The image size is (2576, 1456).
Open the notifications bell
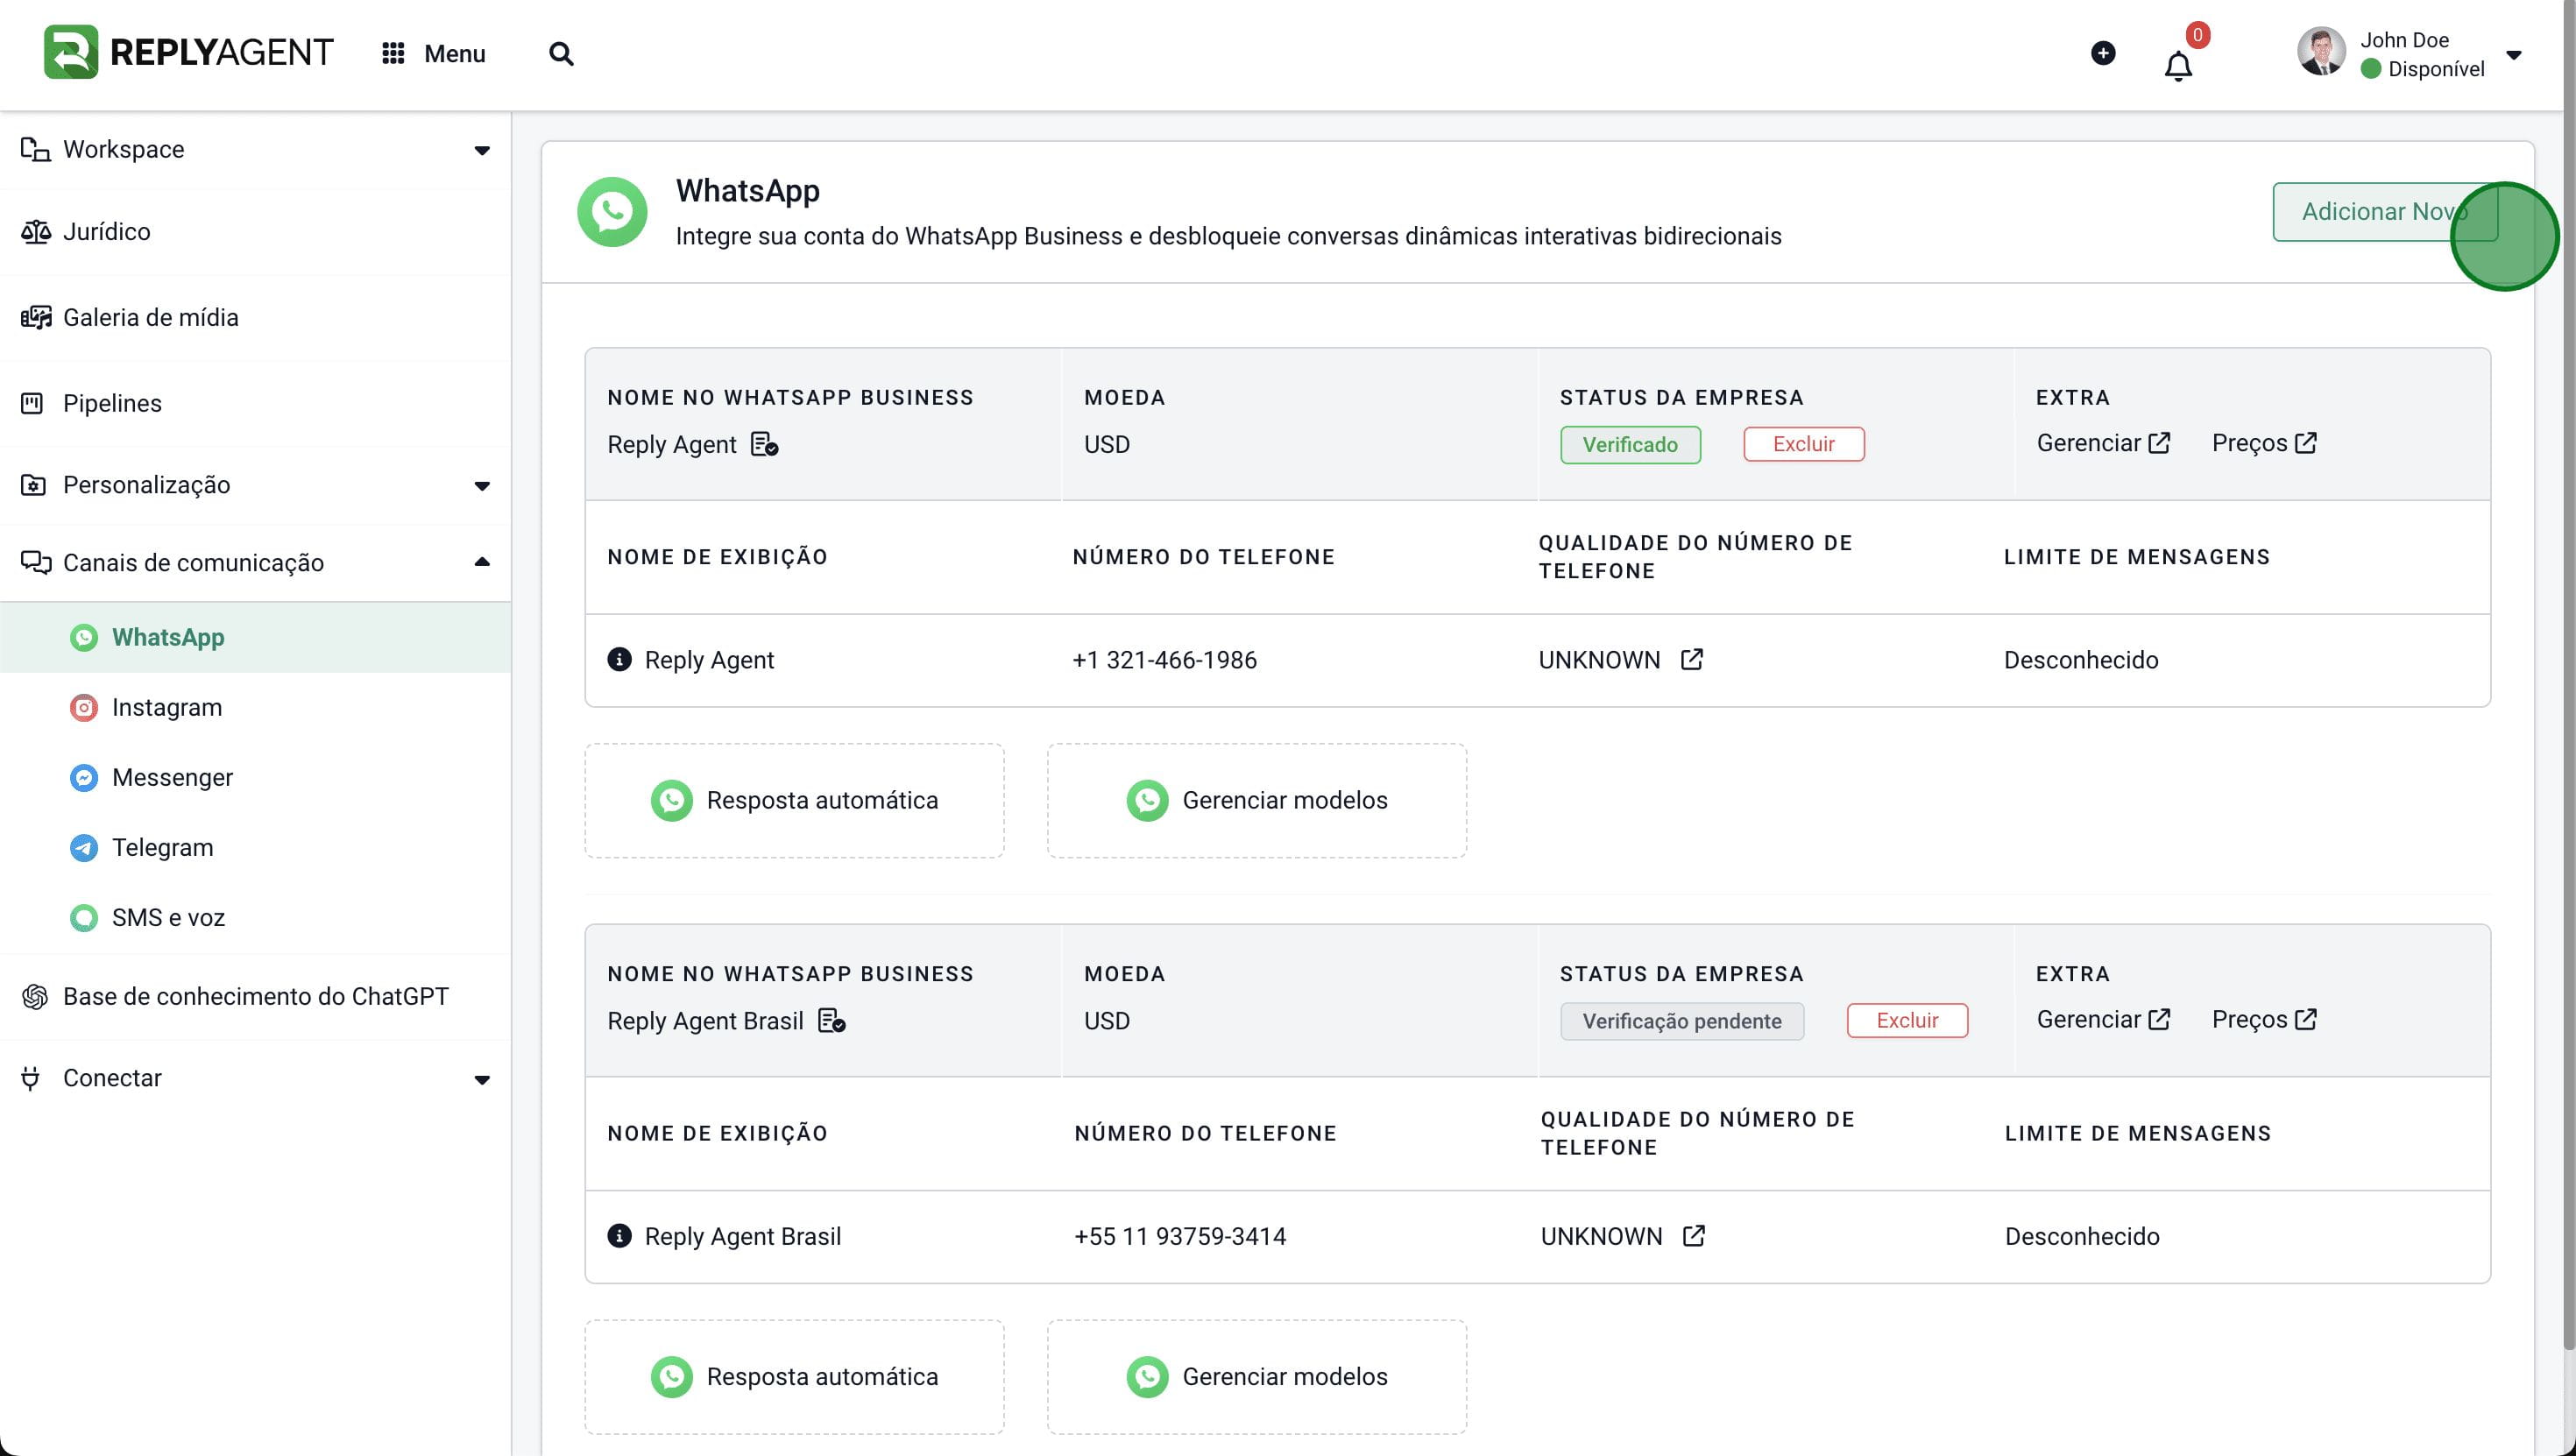tap(2178, 66)
